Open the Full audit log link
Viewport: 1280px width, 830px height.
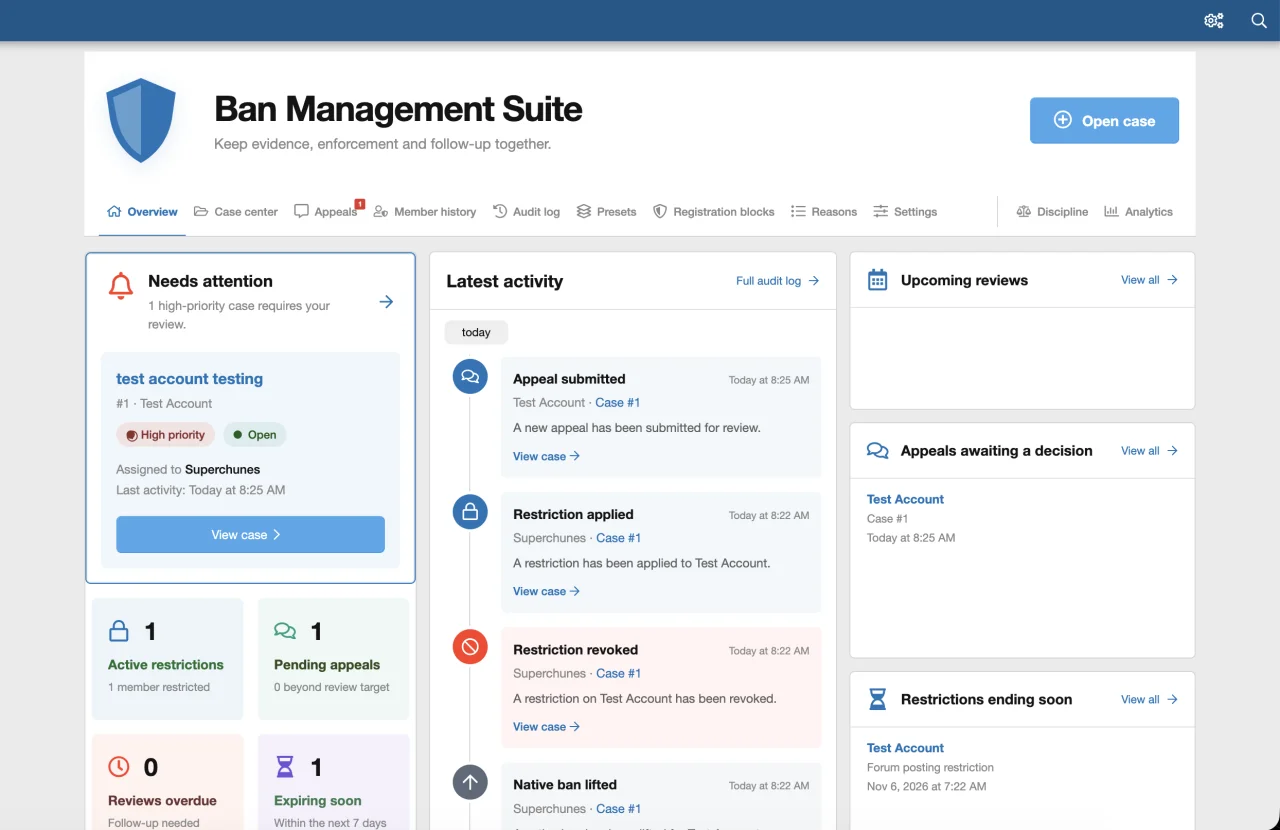777,281
